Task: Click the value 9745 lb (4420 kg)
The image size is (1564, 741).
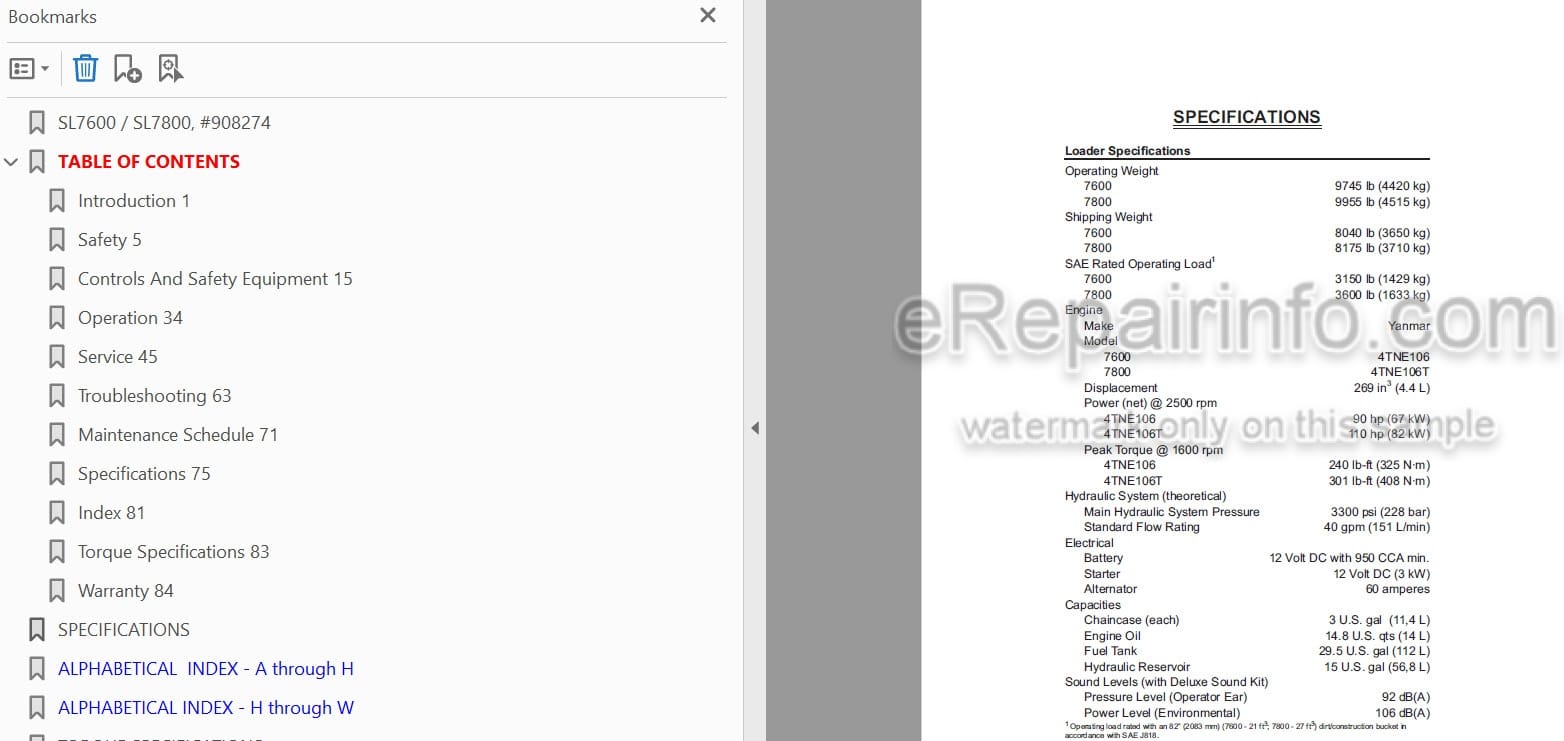Action: tap(1382, 186)
